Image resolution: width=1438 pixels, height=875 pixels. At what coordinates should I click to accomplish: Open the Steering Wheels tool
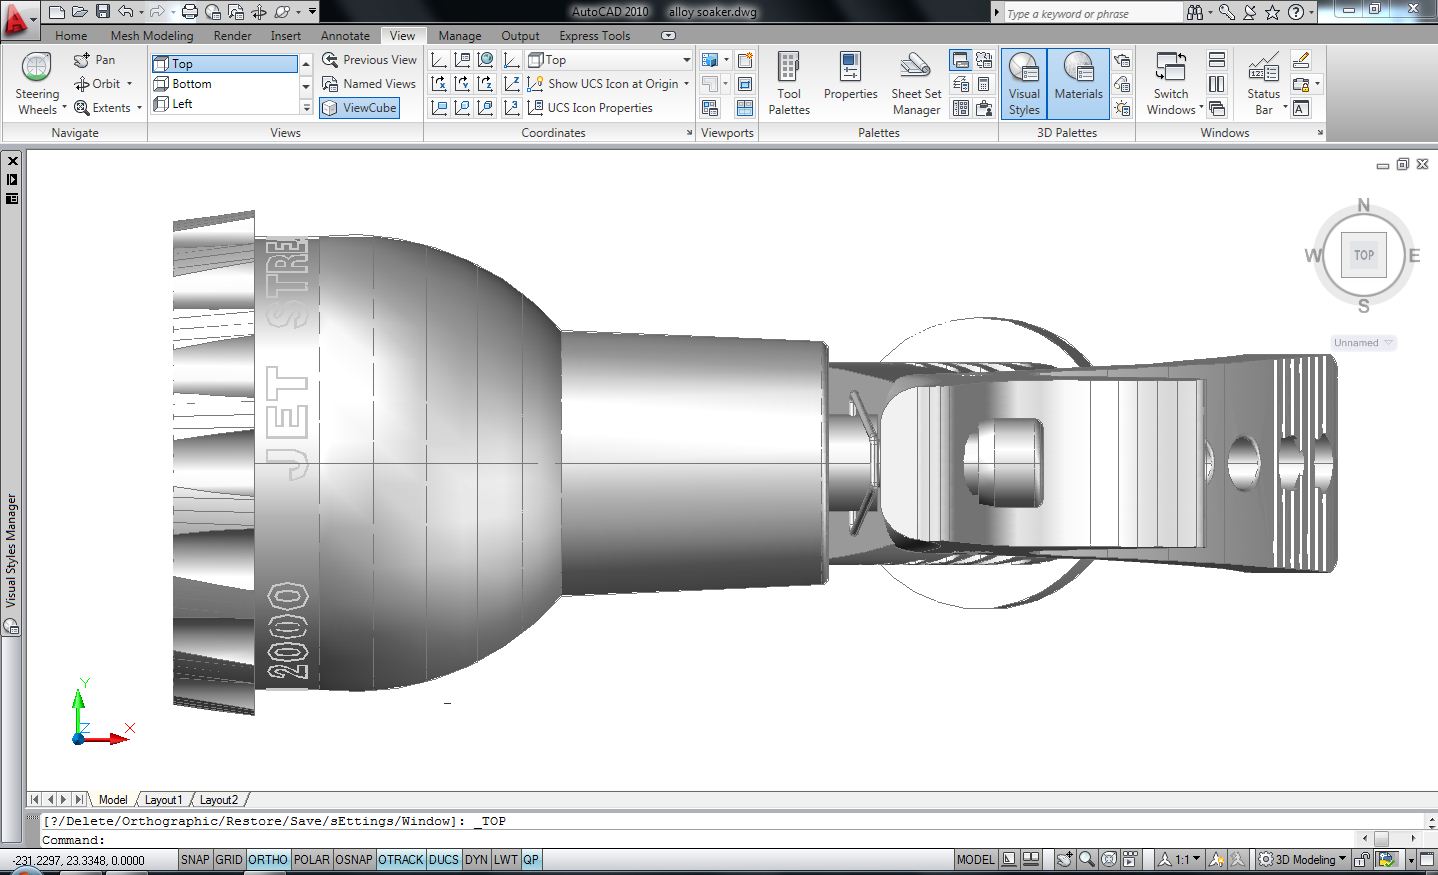coord(37,71)
